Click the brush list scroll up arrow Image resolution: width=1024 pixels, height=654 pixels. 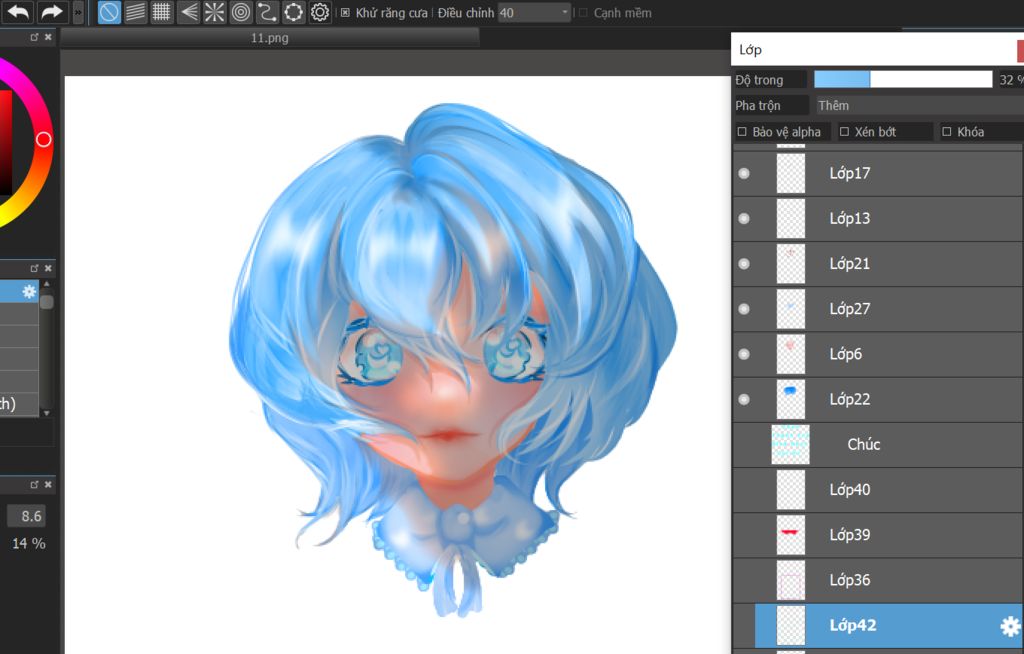pyautogui.click(x=46, y=284)
